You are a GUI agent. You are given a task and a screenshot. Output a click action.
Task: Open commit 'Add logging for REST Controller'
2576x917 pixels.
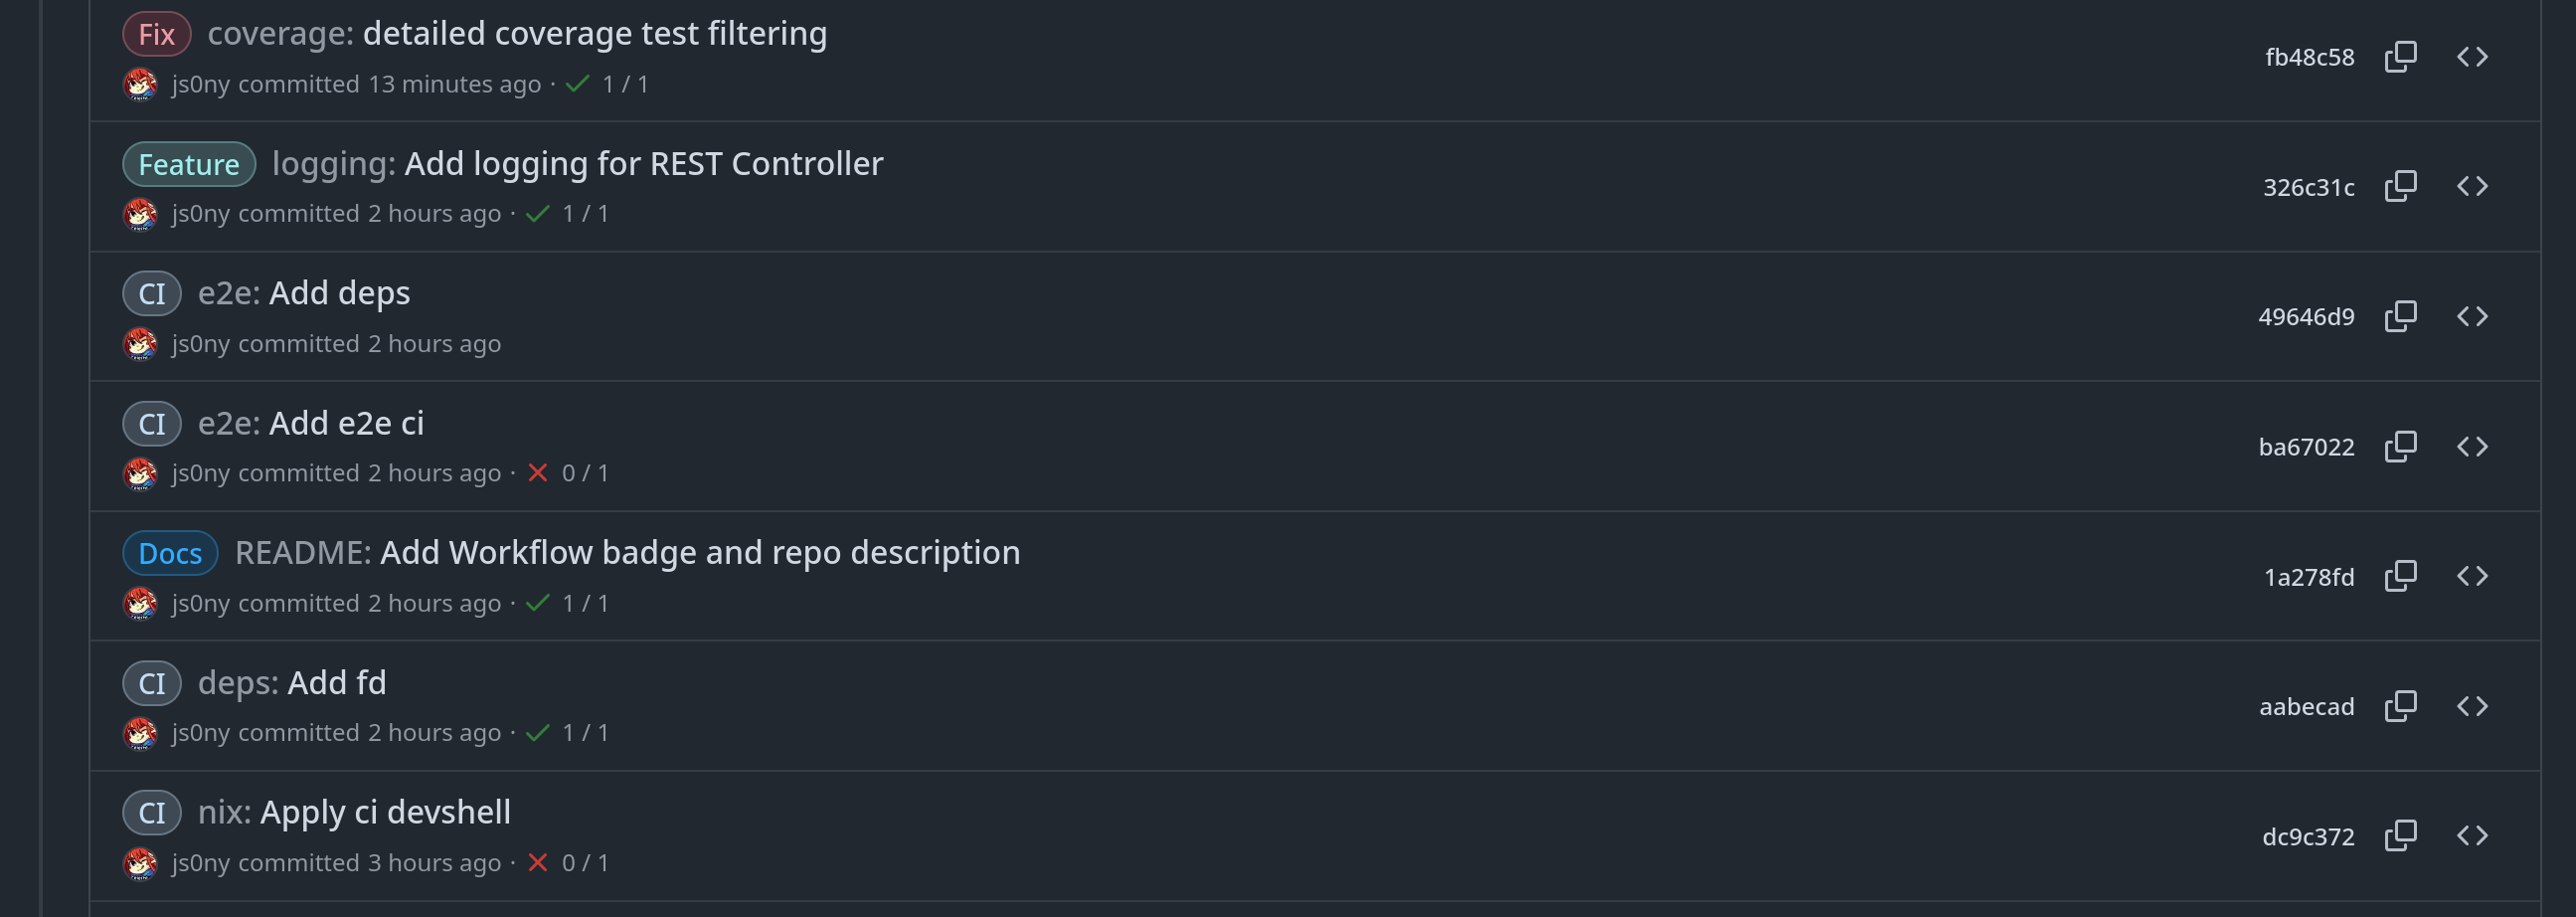pos(643,164)
